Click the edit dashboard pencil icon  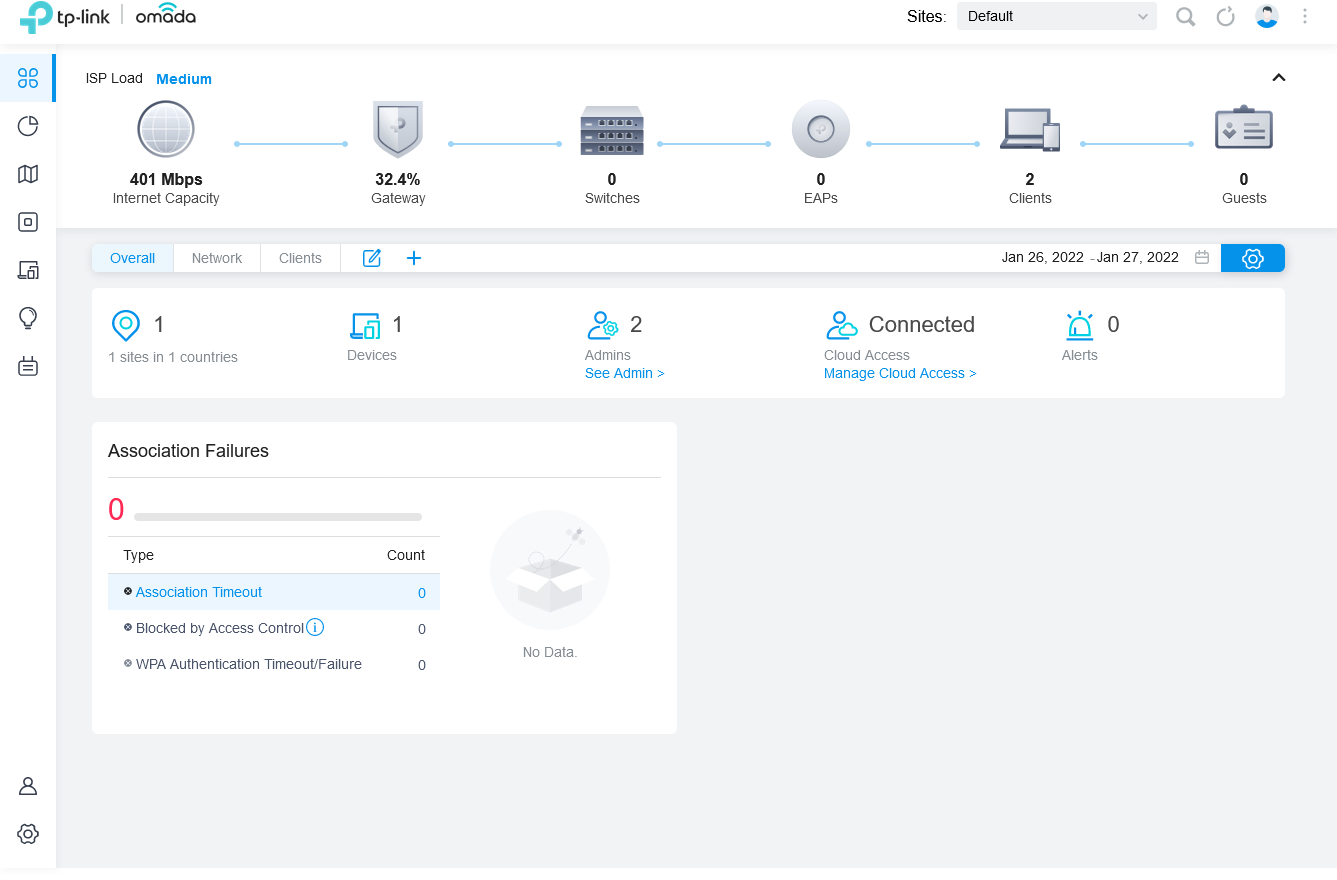[372, 258]
